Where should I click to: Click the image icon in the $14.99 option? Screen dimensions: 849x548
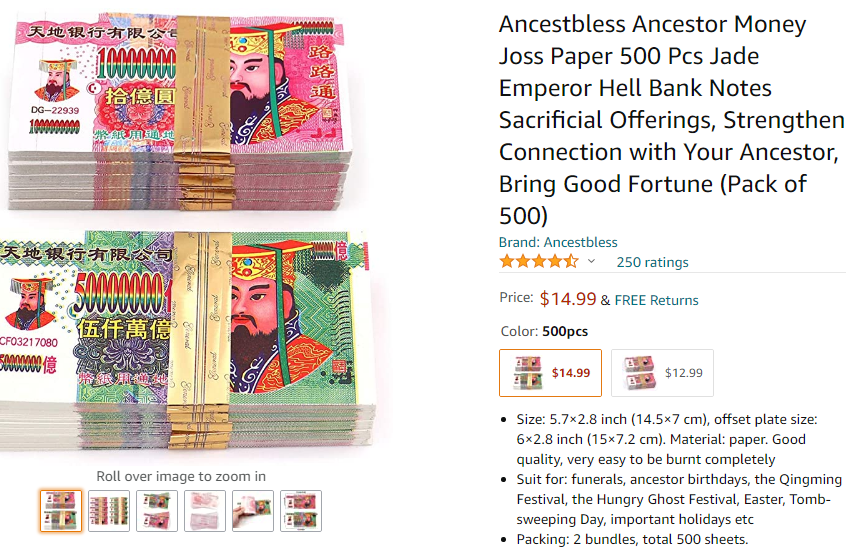[526, 373]
